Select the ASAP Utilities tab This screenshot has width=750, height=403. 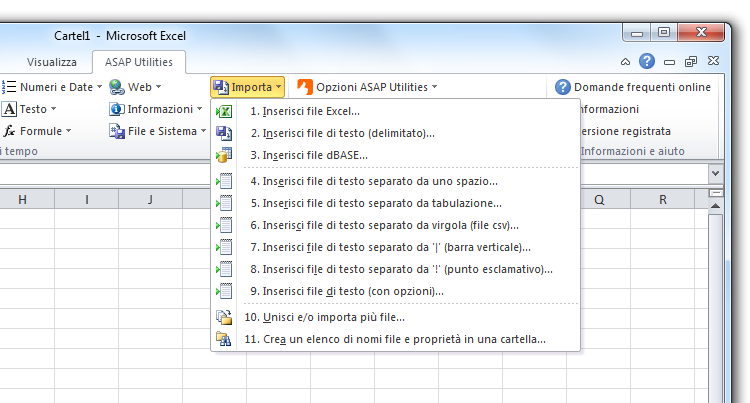click(x=139, y=62)
